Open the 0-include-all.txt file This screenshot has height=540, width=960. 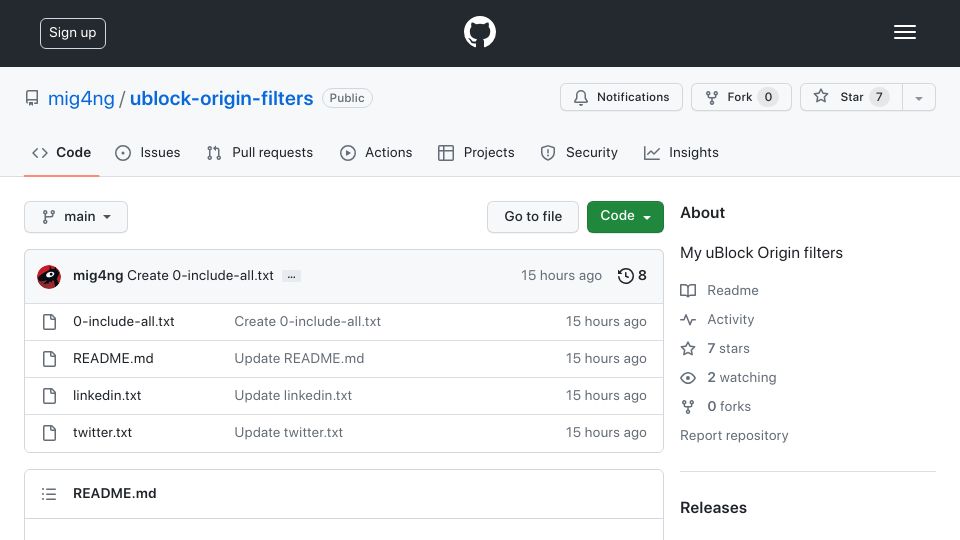124,321
